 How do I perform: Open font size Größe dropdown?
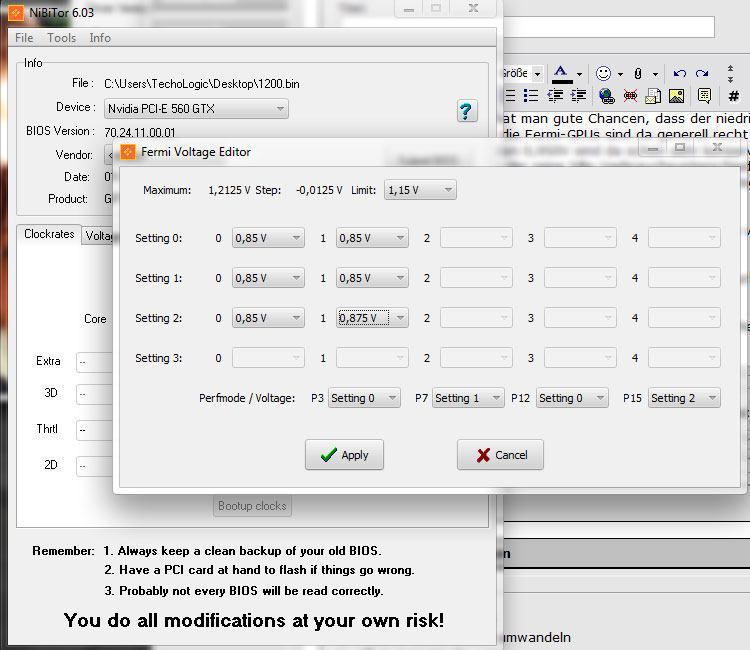538,74
